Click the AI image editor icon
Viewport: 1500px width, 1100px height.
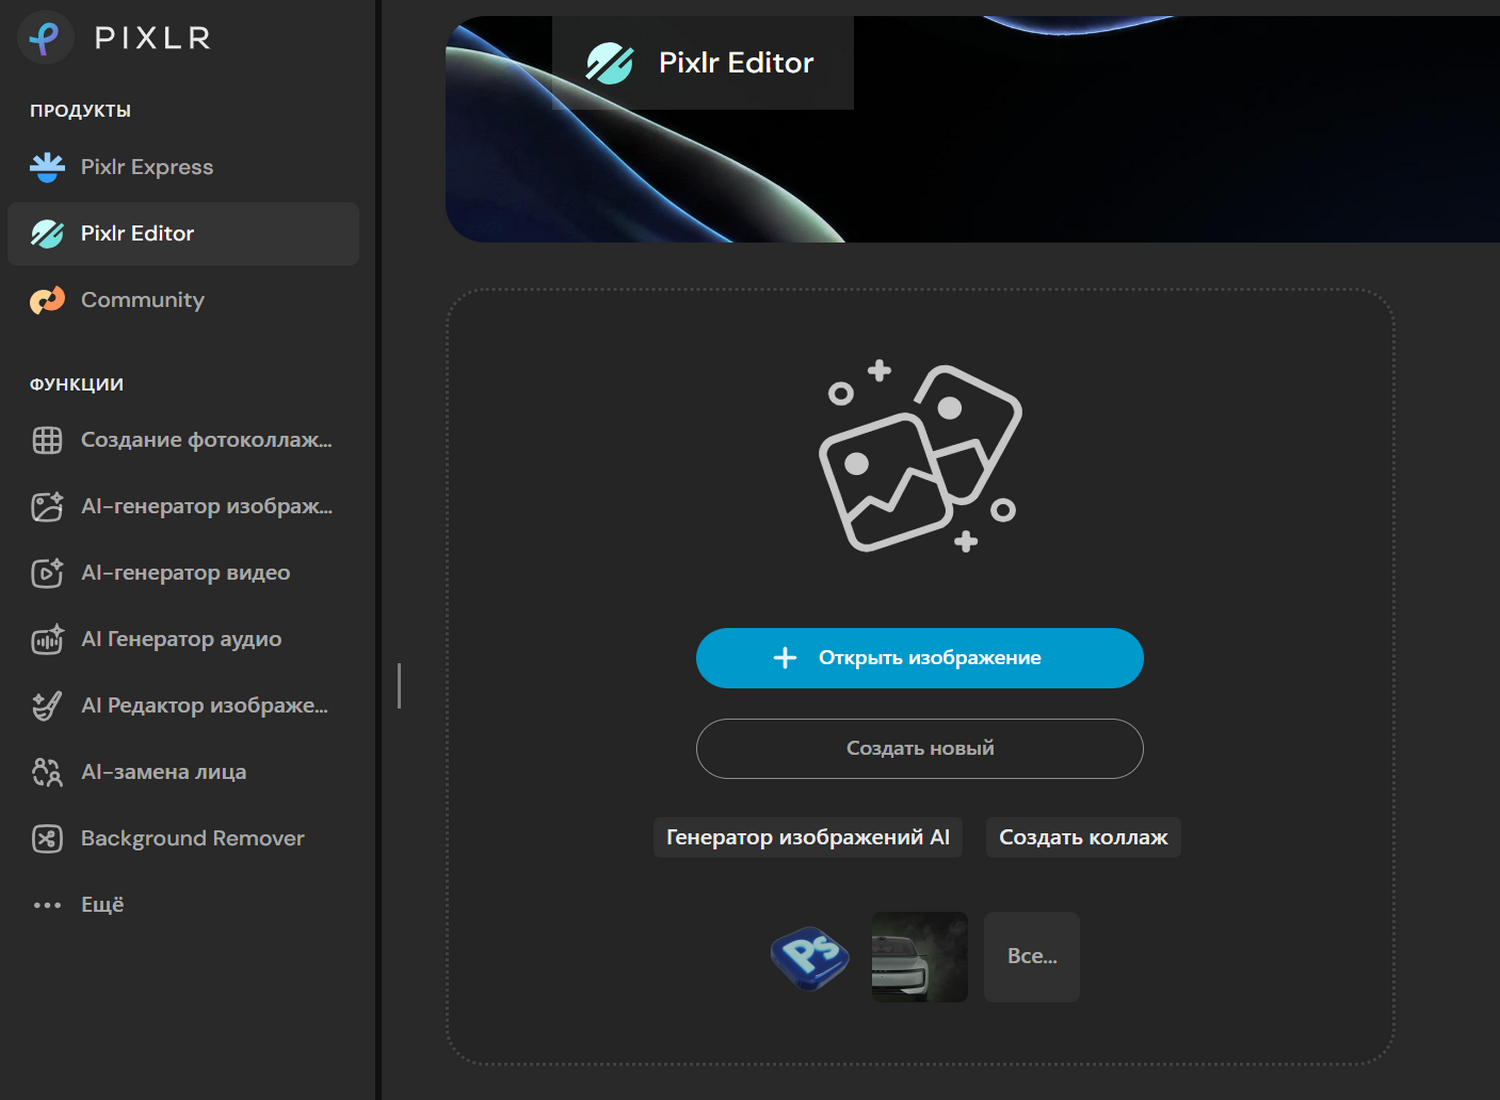[x=47, y=706]
